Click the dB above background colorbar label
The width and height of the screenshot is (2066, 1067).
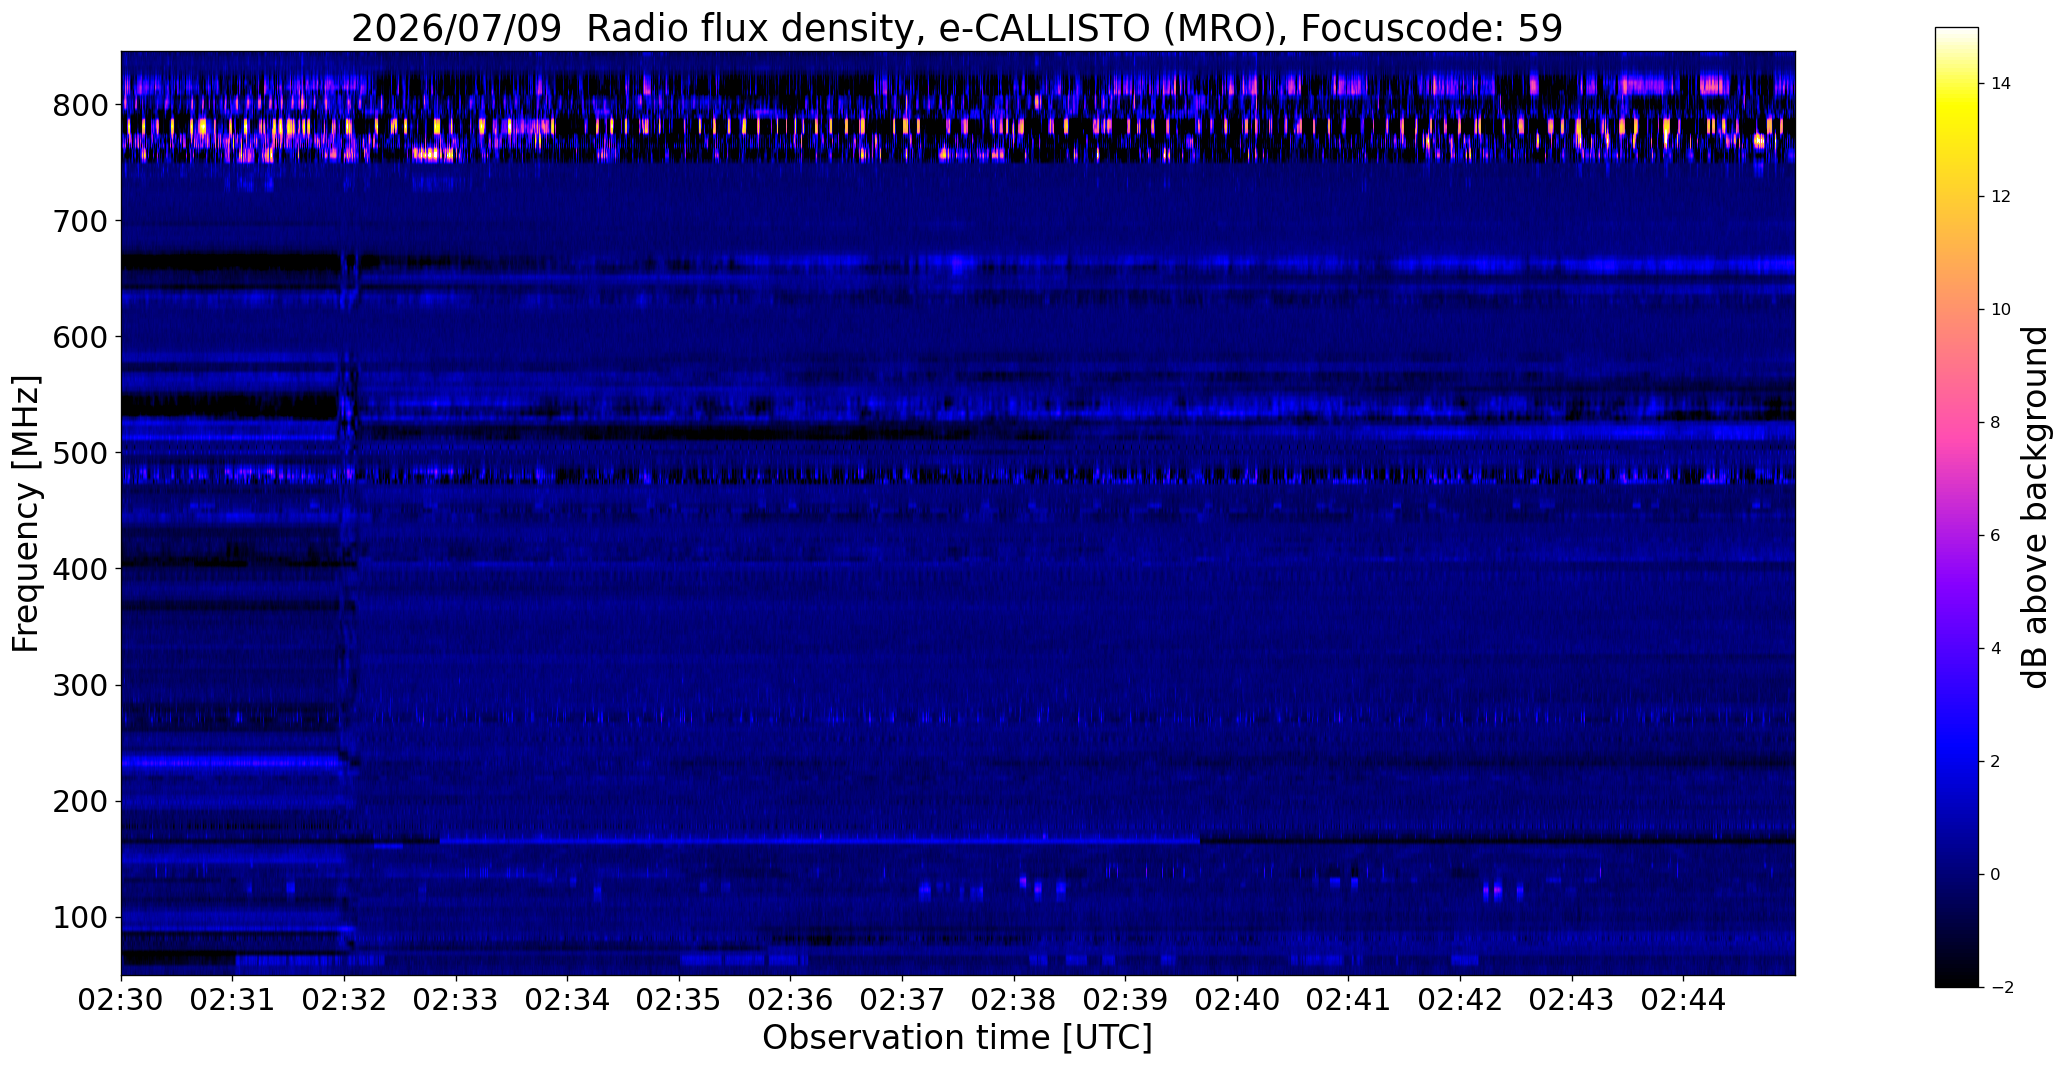[2036, 507]
